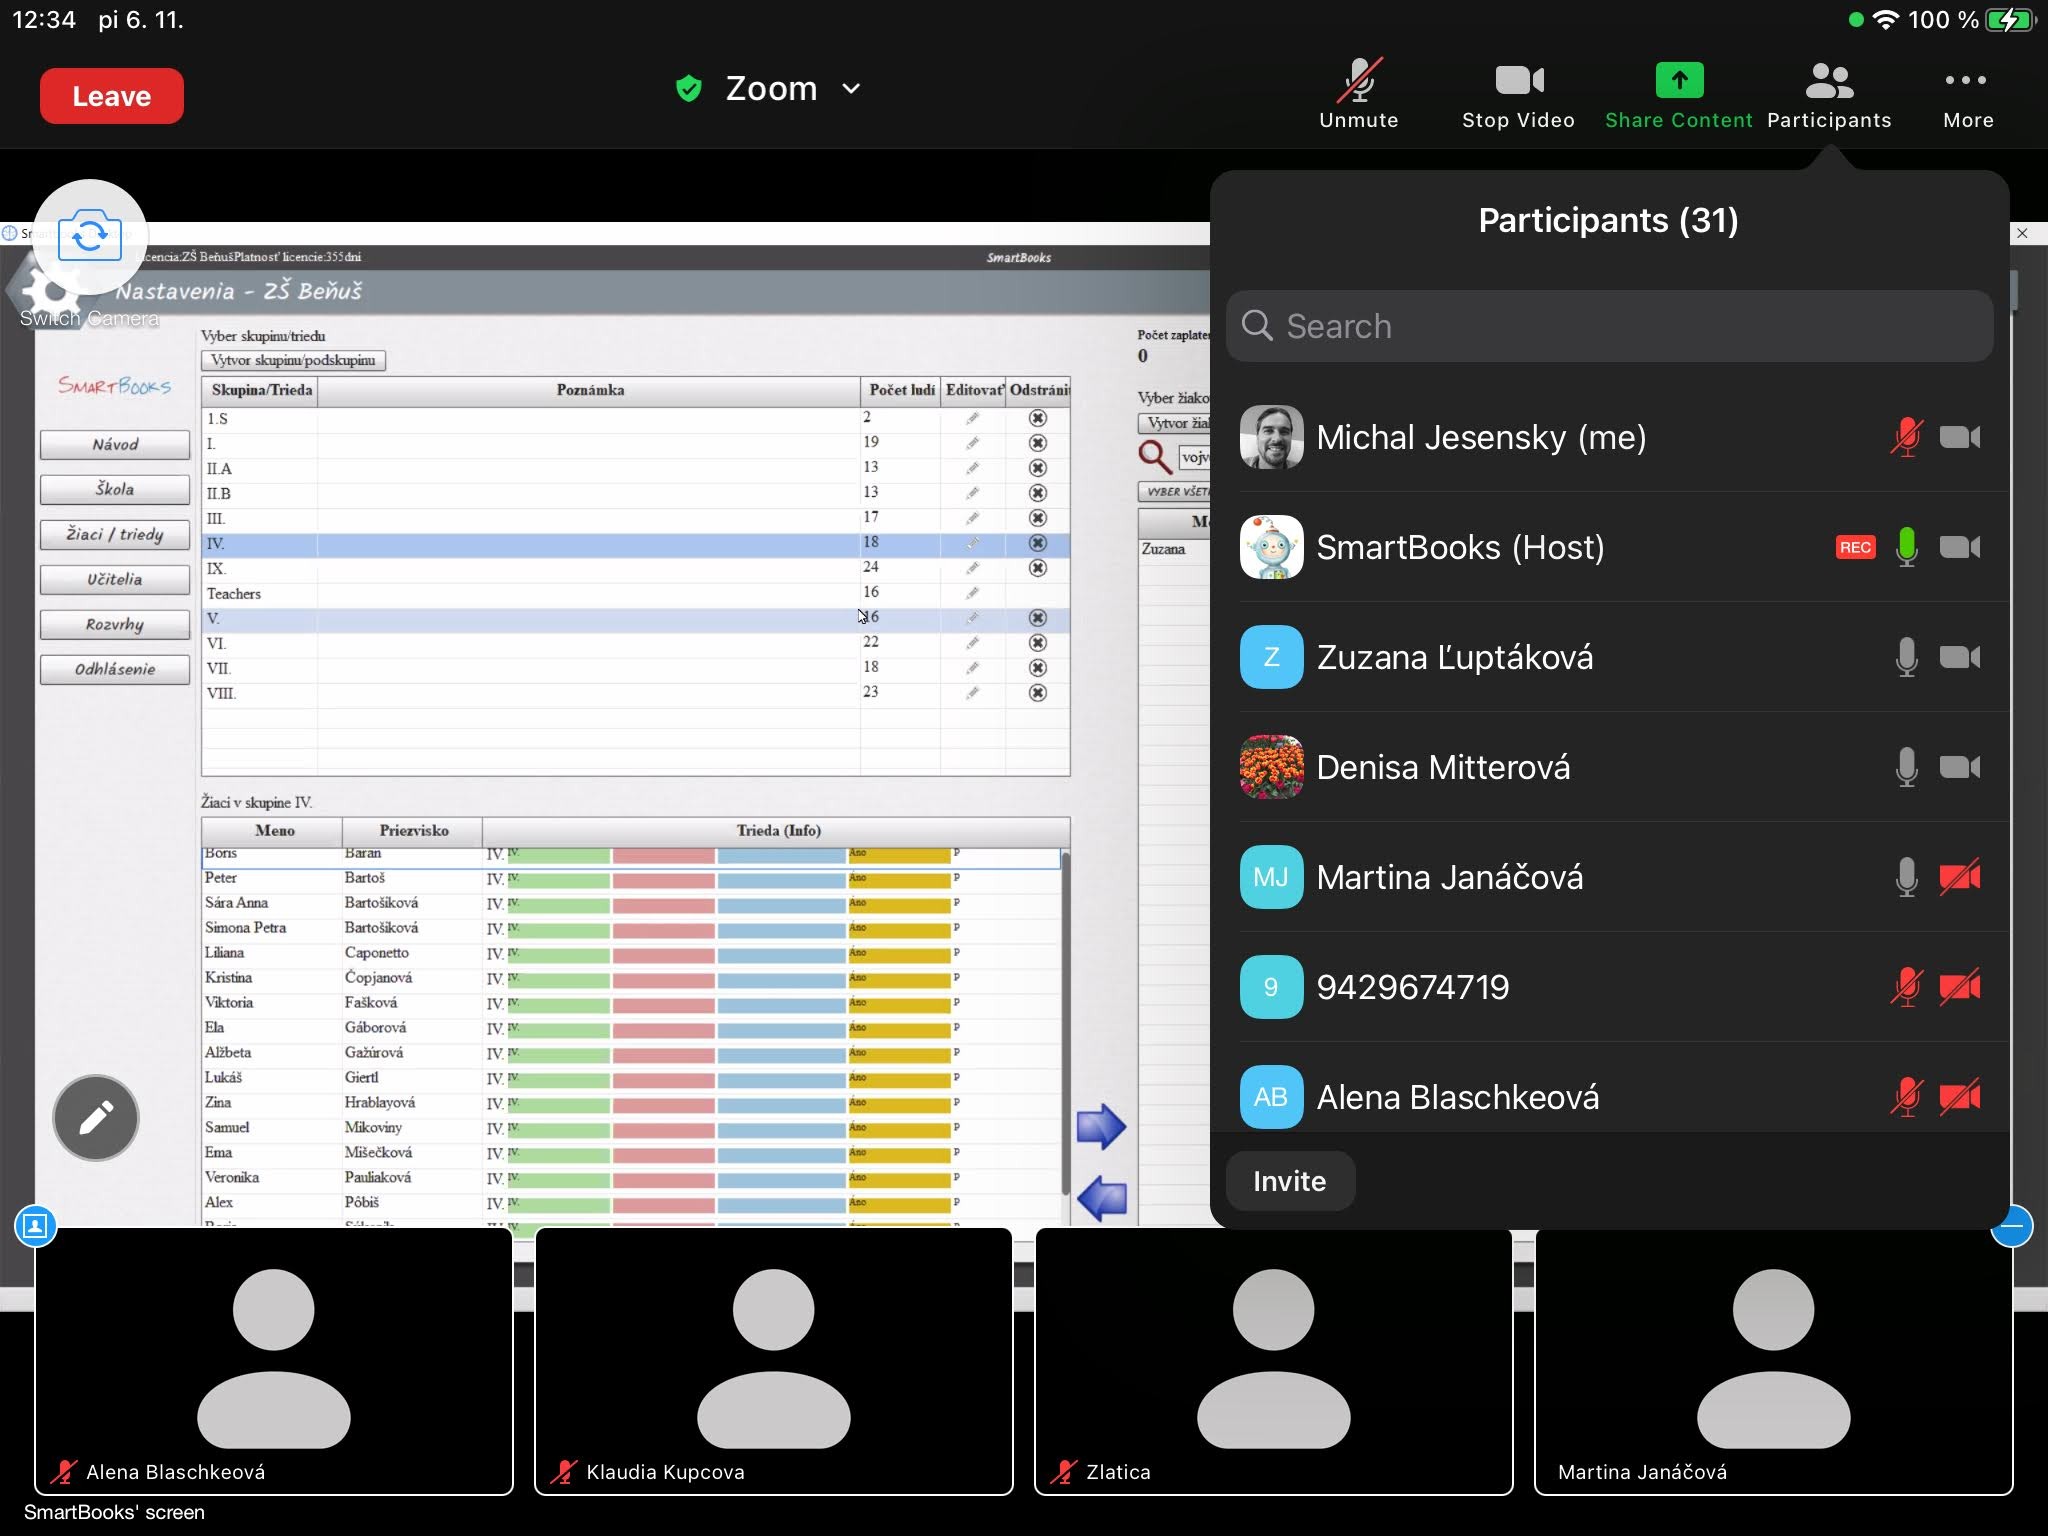Select group row VIII. in class table
Image resolution: width=2048 pixels, height=1536 pixels.
pyautogui.click(x=636, y=693)
